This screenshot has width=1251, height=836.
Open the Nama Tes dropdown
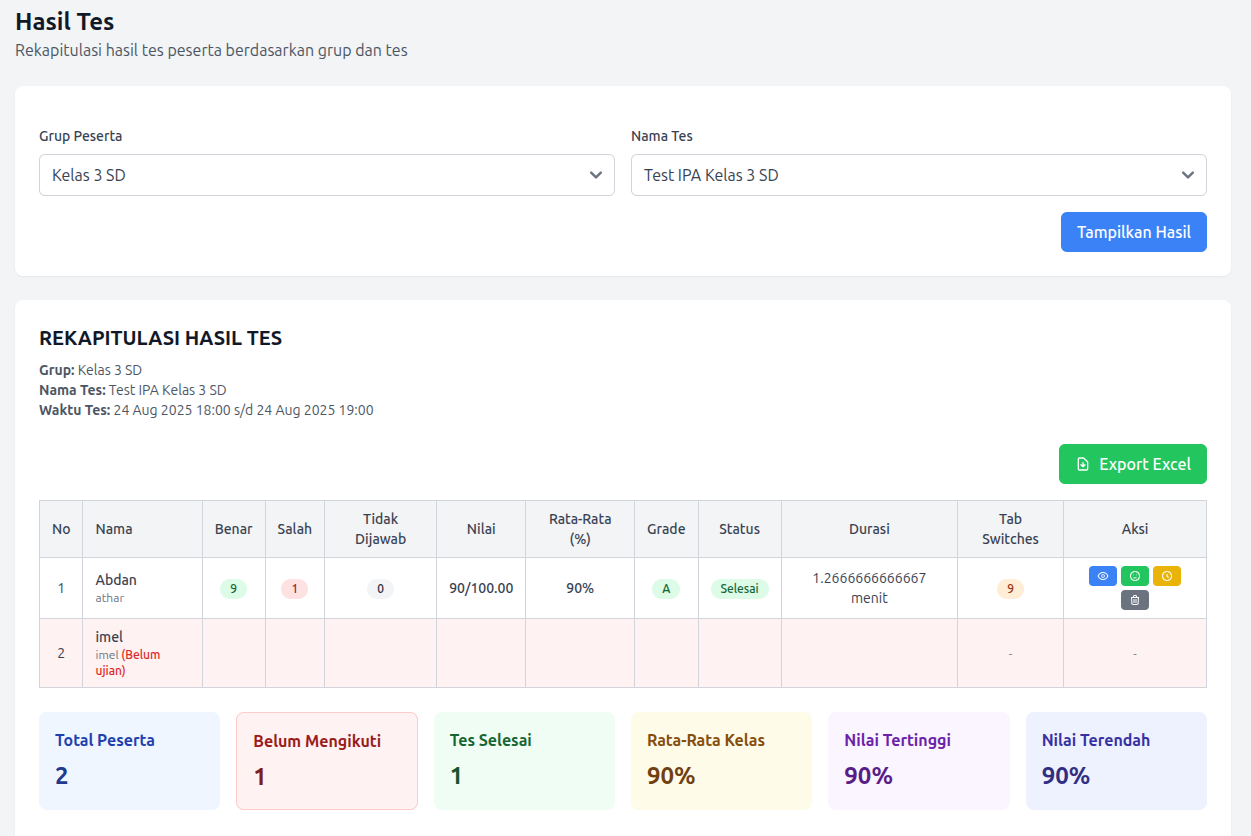918,174
